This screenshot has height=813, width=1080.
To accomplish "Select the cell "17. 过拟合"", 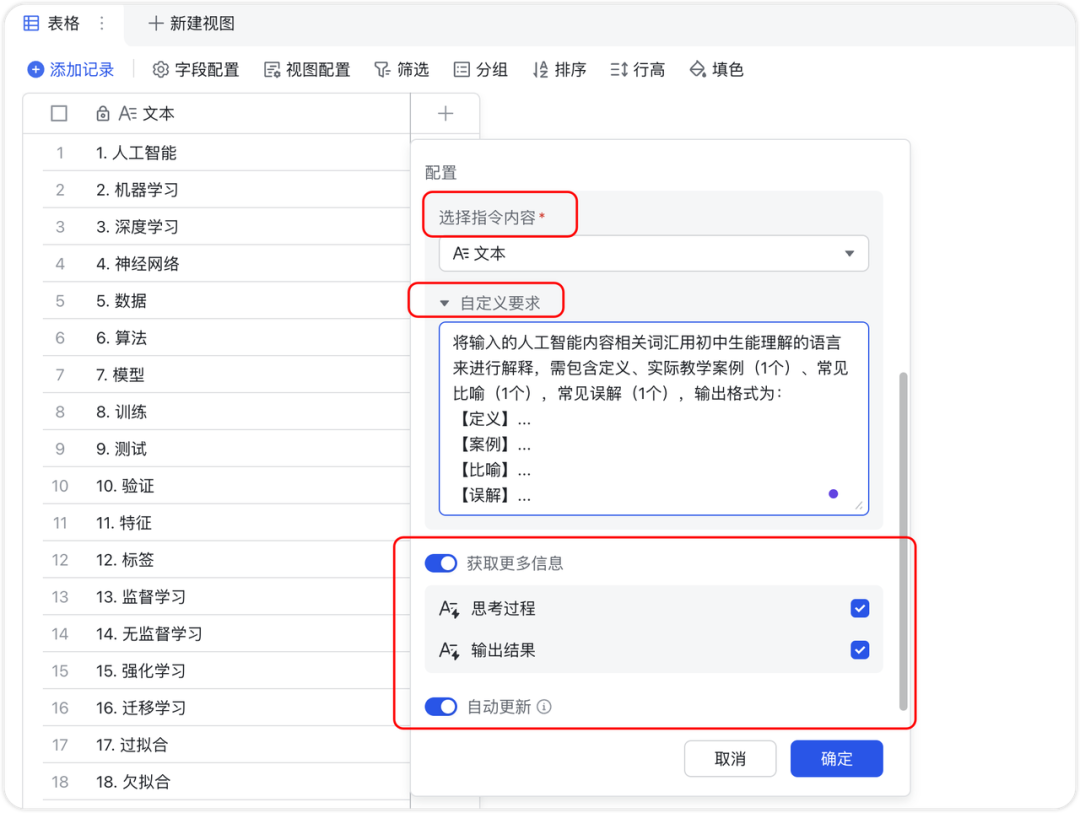I will (x=226, y=745).
